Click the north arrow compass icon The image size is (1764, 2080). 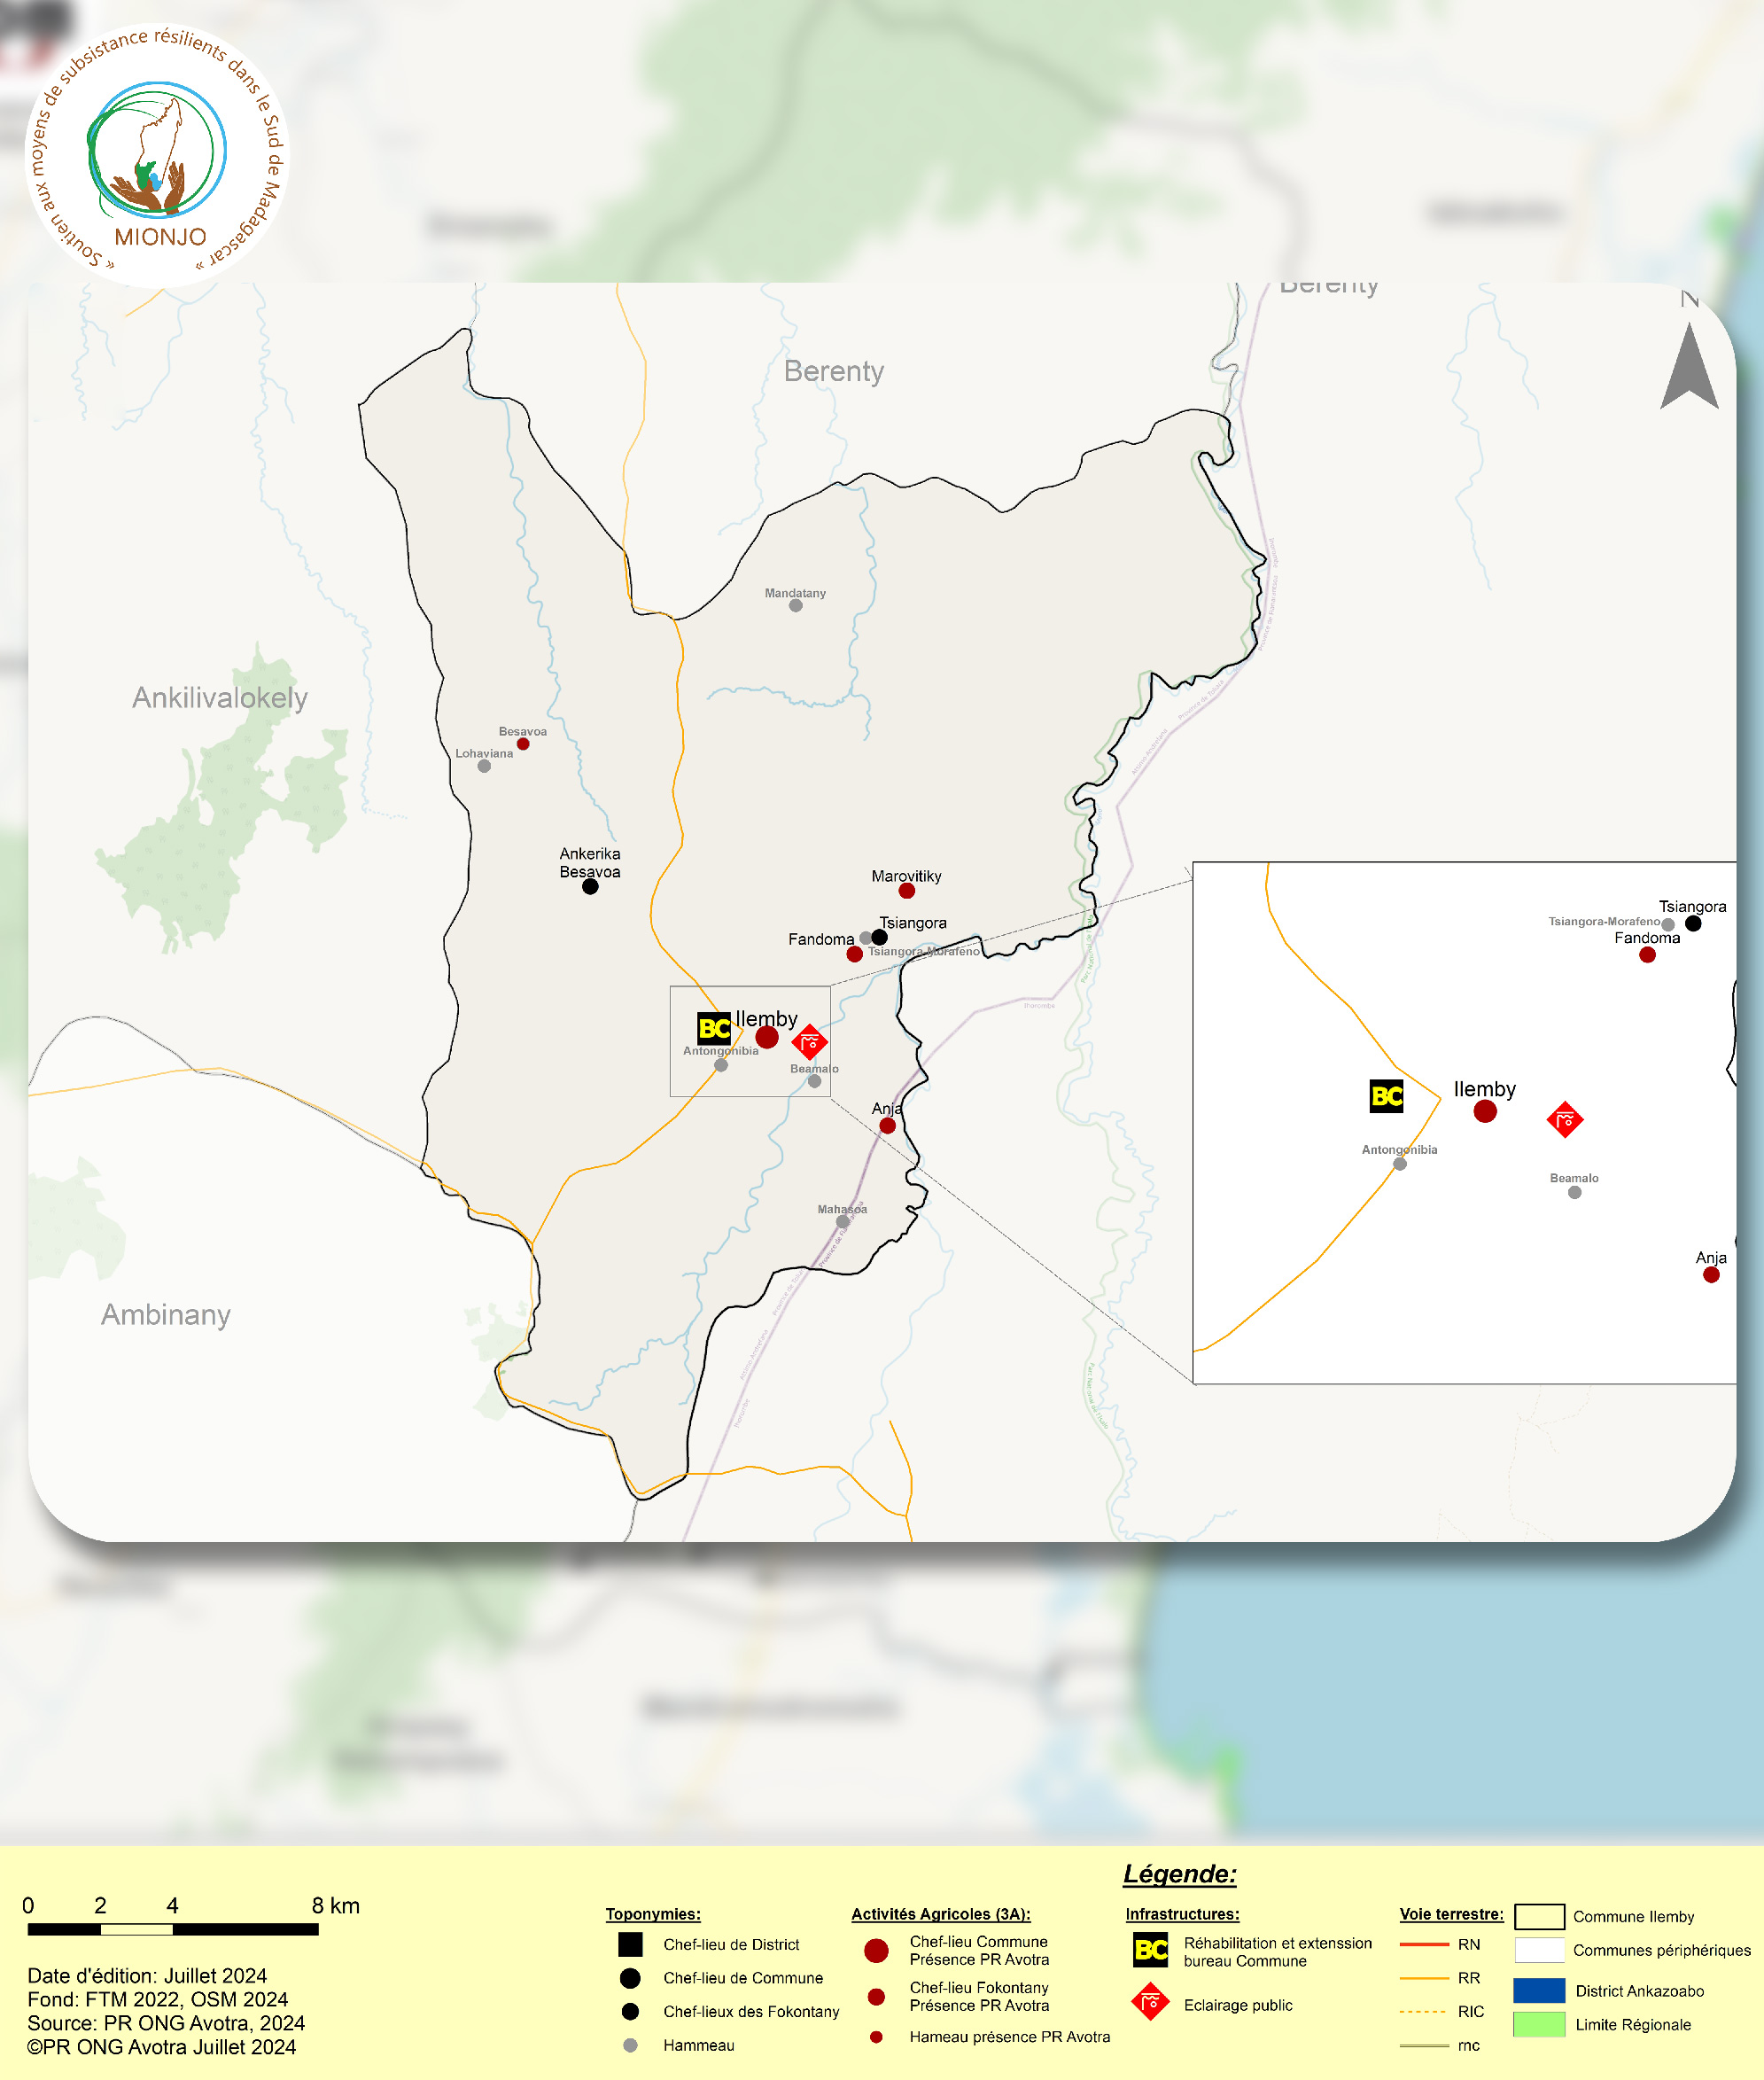click(x=1689, y=368)
